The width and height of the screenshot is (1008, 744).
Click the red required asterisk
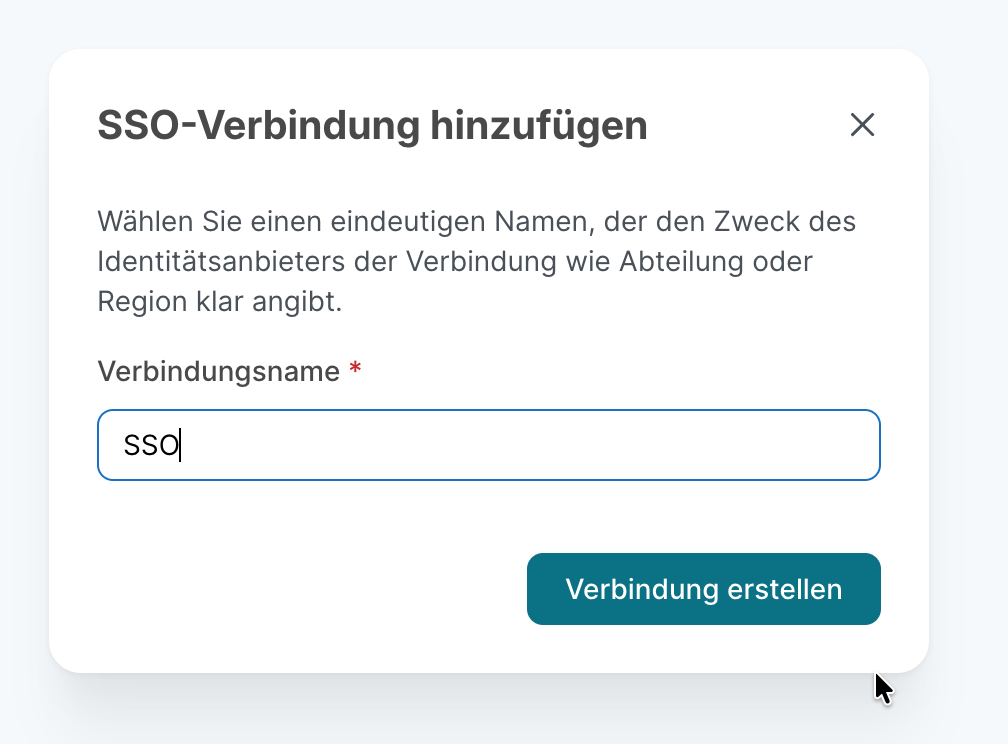pyautogui.click(x=355, y=370)
